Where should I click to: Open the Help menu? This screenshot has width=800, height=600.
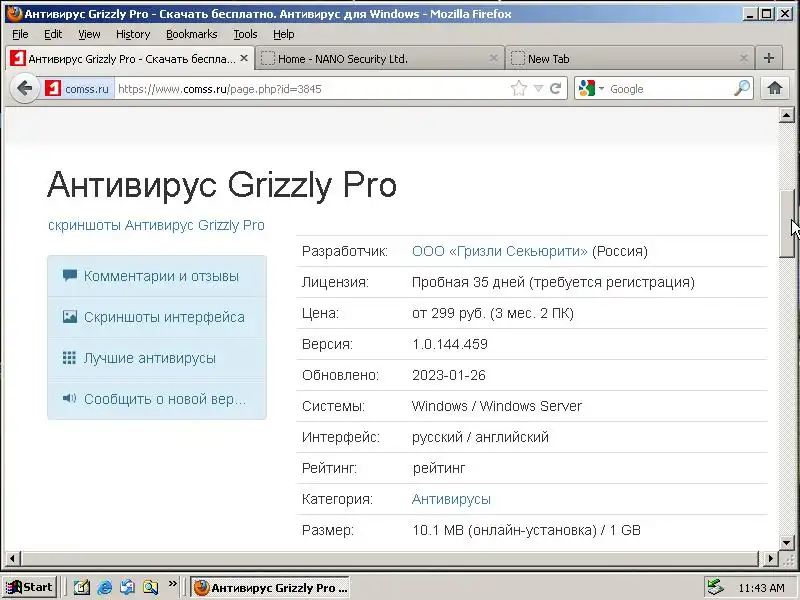(283, 34)
